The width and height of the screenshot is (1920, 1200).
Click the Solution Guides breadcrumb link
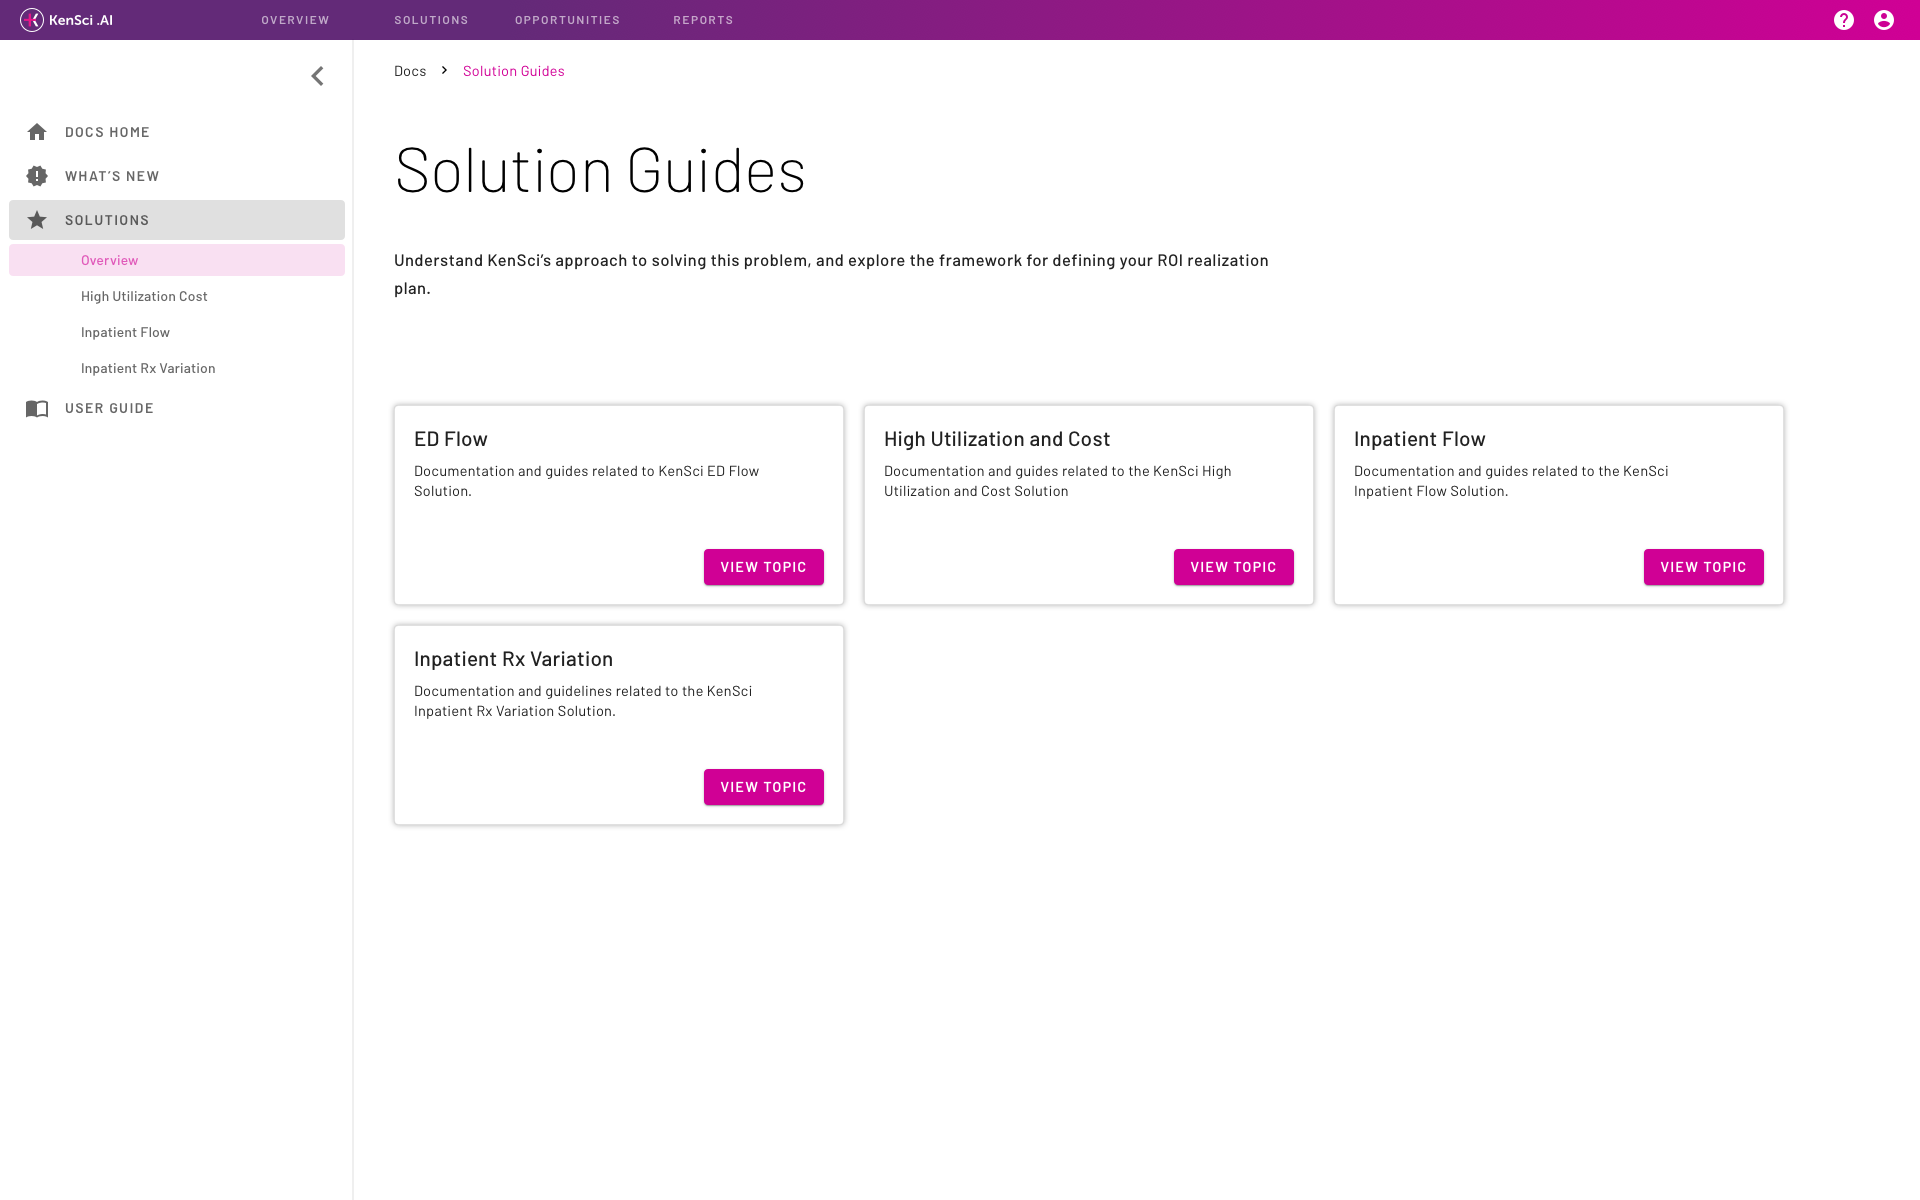point(514,71)
